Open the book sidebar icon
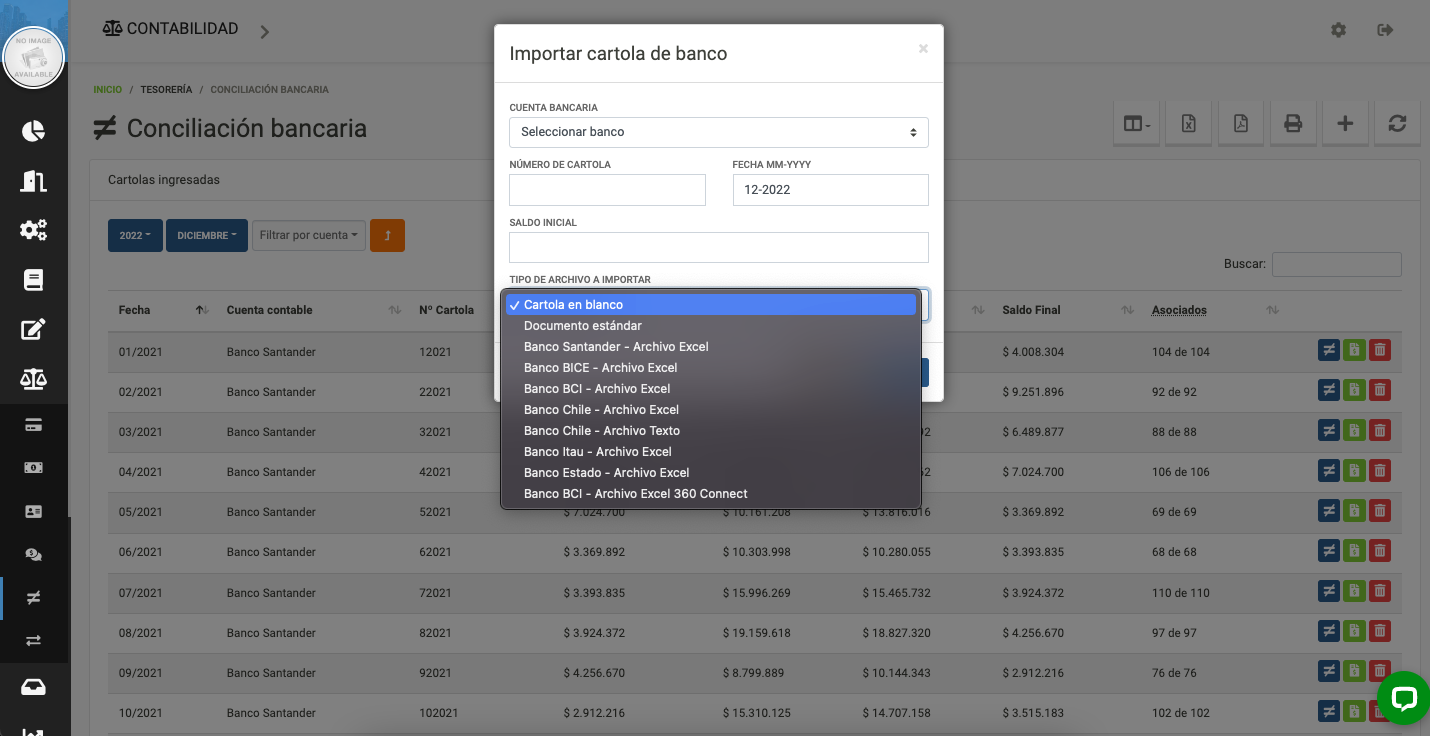Screen dimensions: 1430x736 [34, 280]
